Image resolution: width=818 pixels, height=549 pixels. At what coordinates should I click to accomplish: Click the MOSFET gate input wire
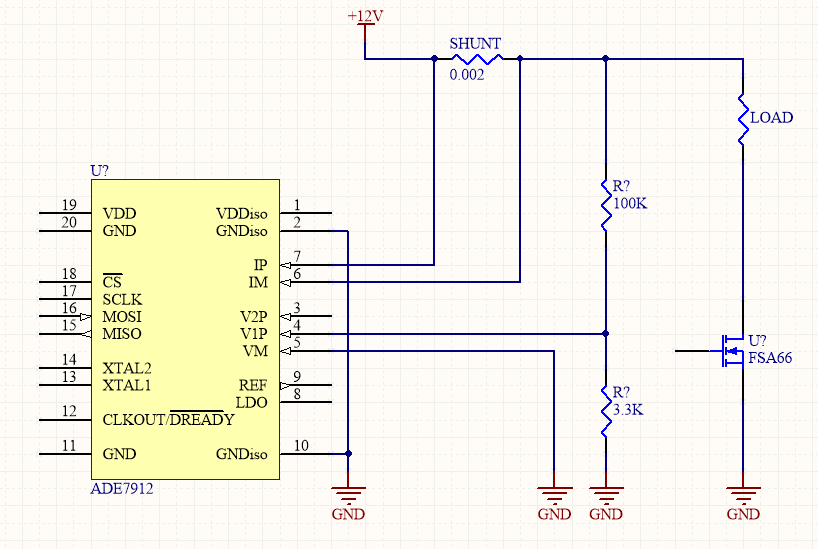click(692, 351)
